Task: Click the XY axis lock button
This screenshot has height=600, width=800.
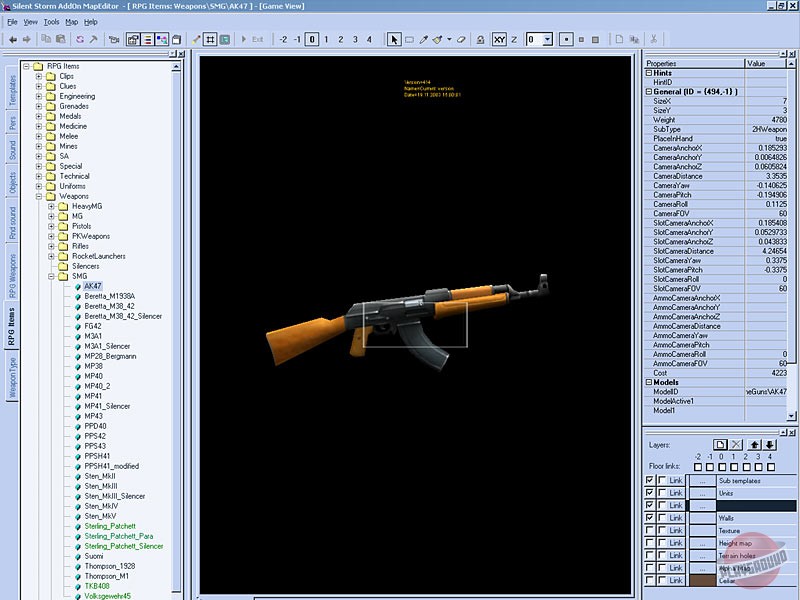Action: point(499,39)
